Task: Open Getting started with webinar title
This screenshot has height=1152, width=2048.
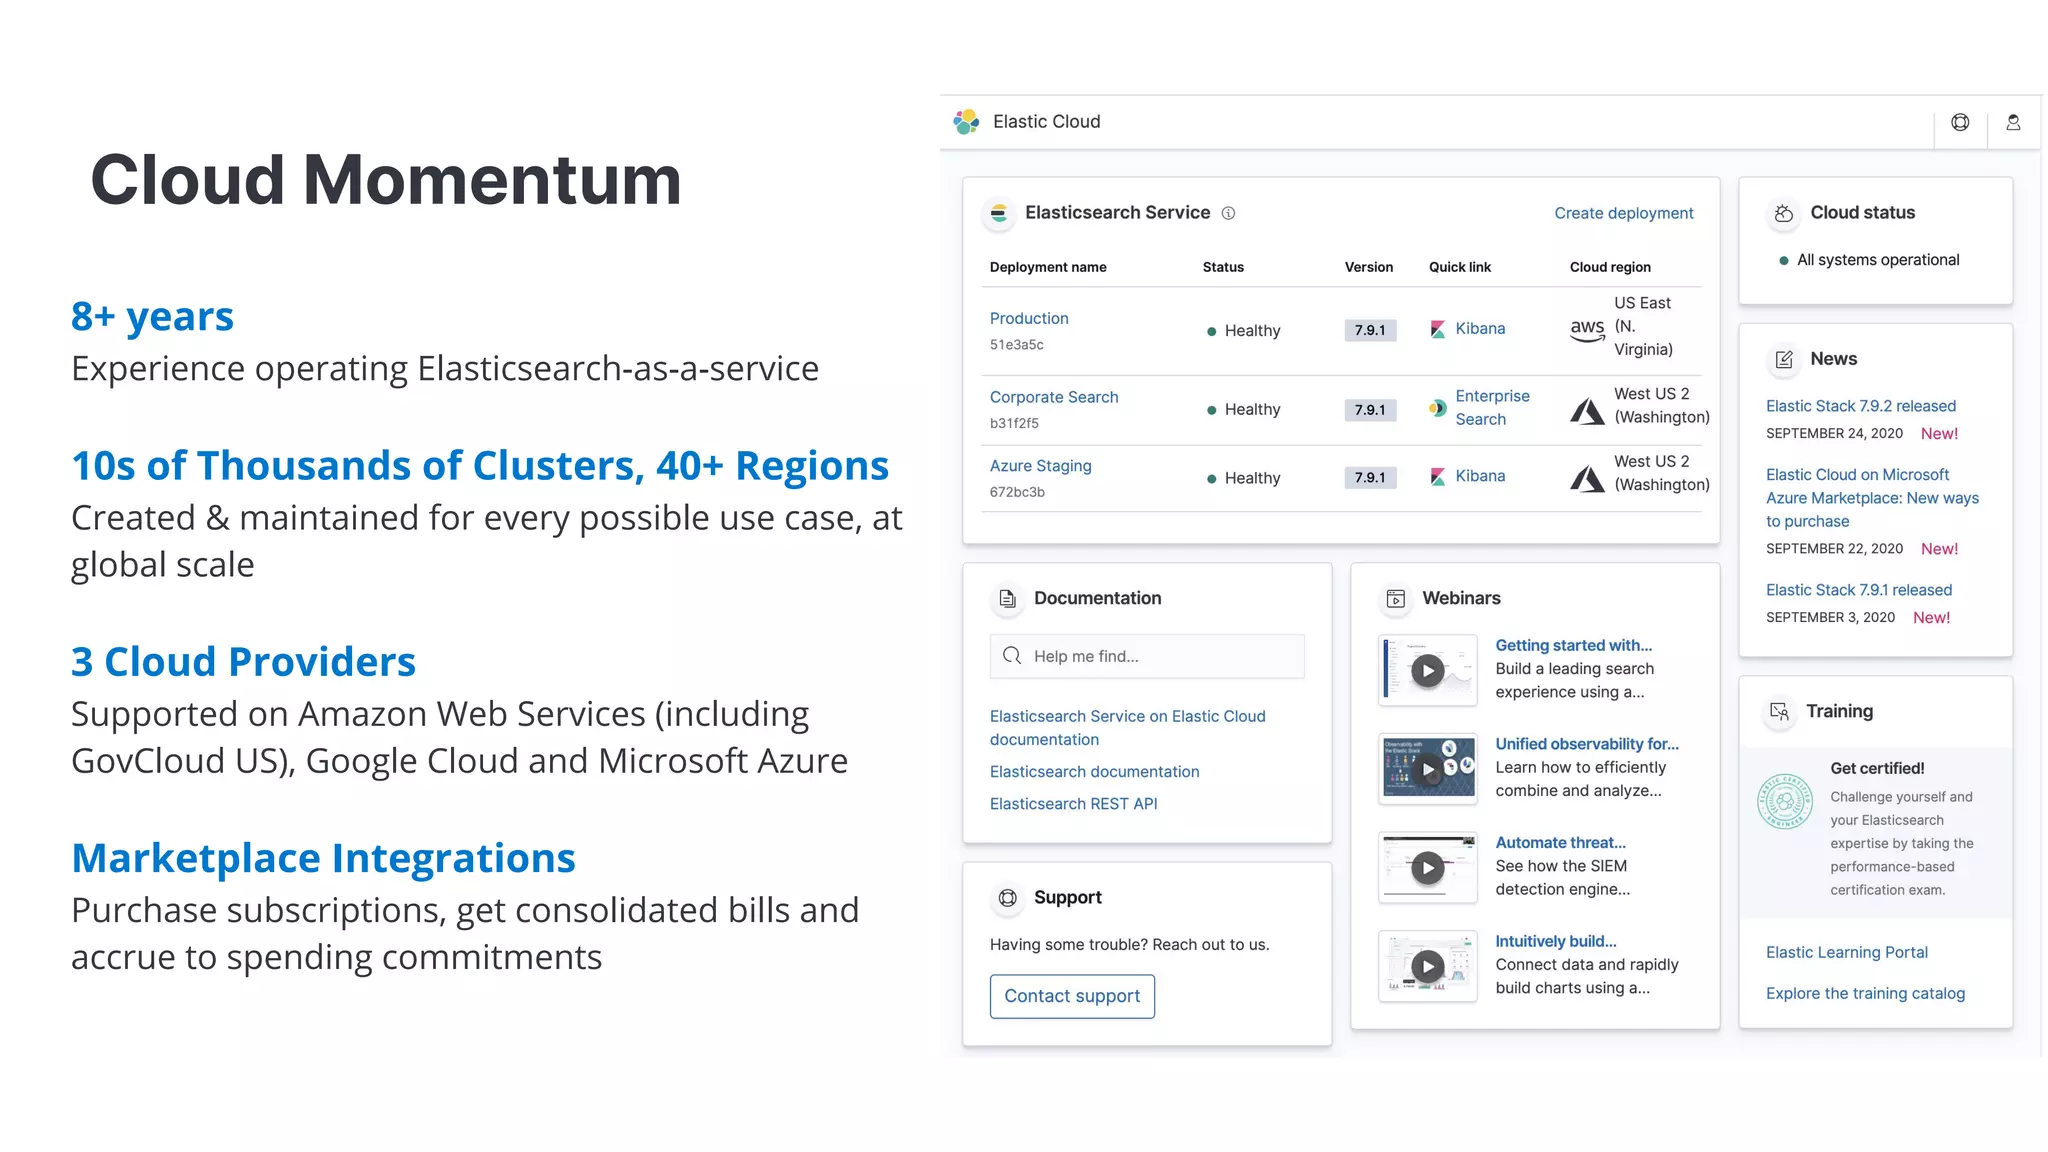Action: point(1573,646)
